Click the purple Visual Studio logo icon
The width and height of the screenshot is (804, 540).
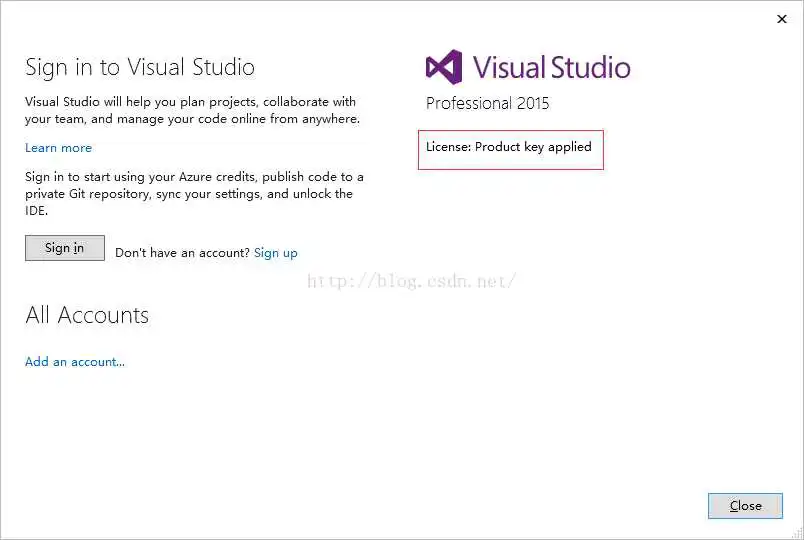(443, 67)
